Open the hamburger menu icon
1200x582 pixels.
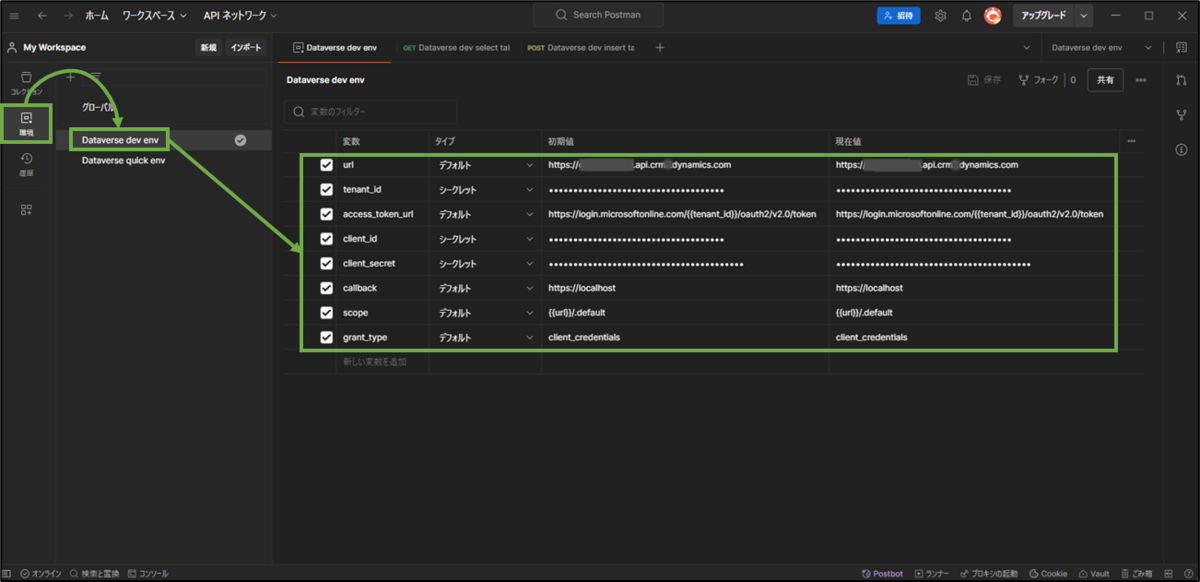click(x=14, y=15)
